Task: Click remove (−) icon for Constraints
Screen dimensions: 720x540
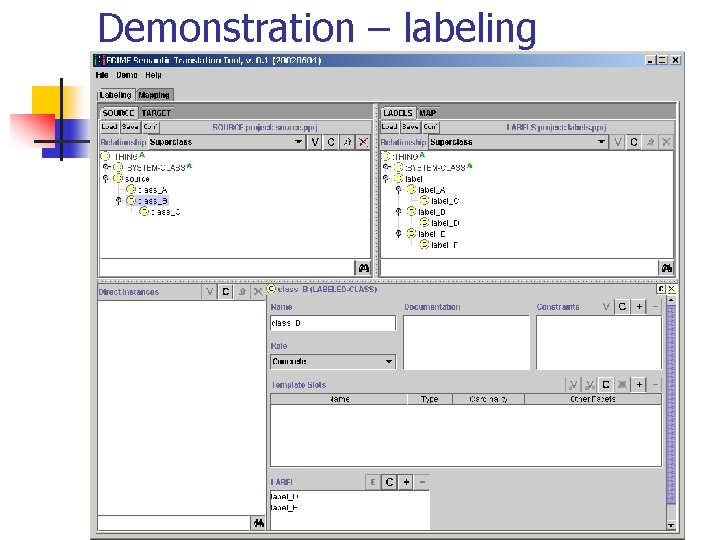Action: [655, 306]
